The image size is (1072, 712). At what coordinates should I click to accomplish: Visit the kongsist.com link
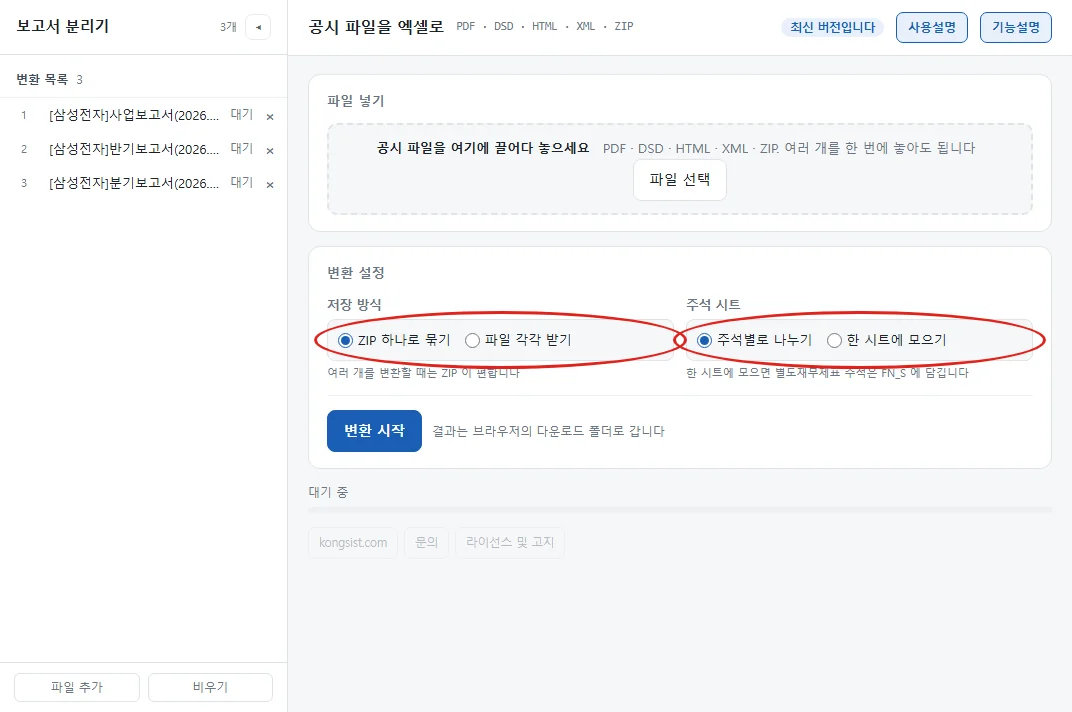point(353,542)
